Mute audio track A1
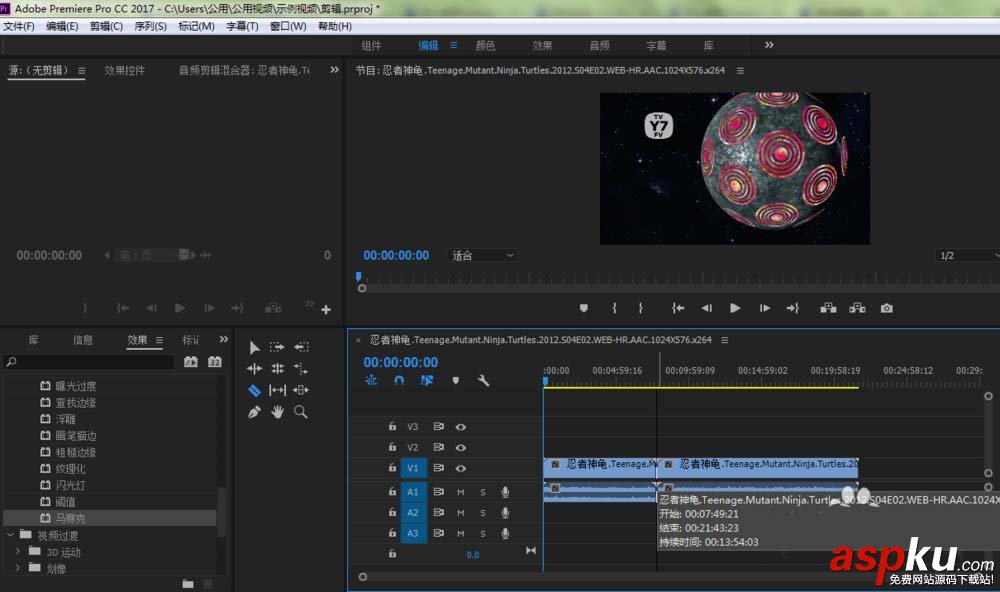 pyautogui.click(x=461, y=492)
